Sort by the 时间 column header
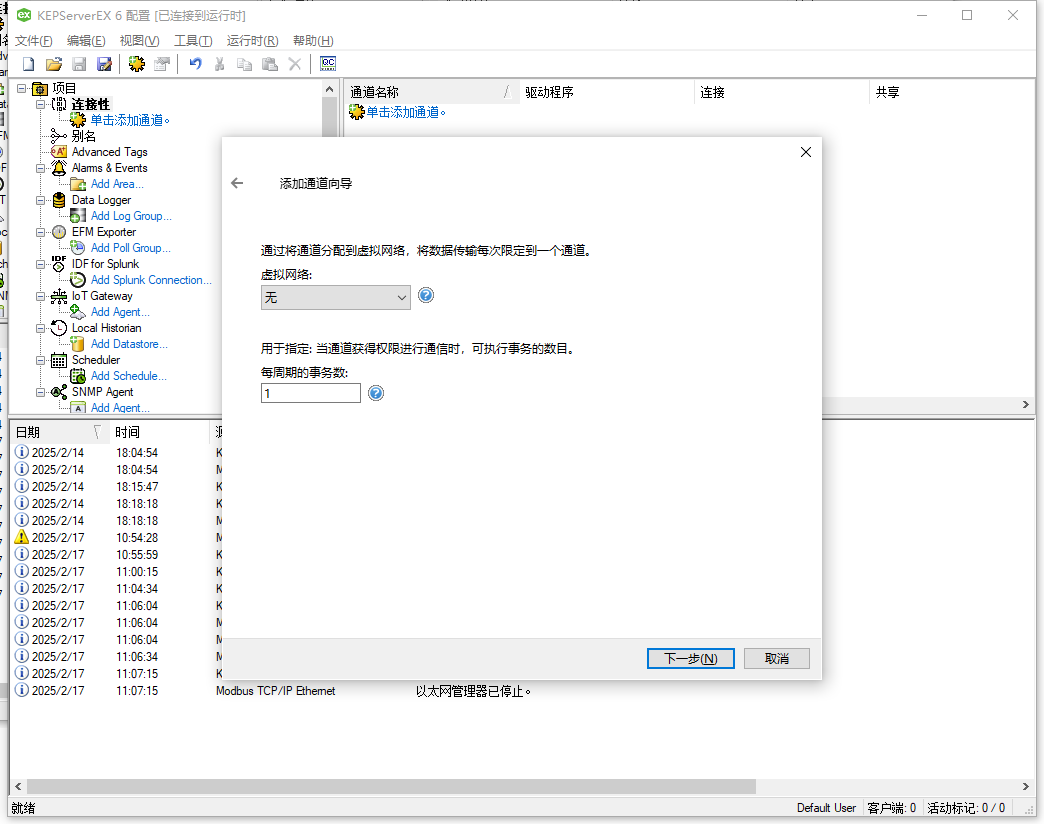1044x824 pixels. [158, 432]
